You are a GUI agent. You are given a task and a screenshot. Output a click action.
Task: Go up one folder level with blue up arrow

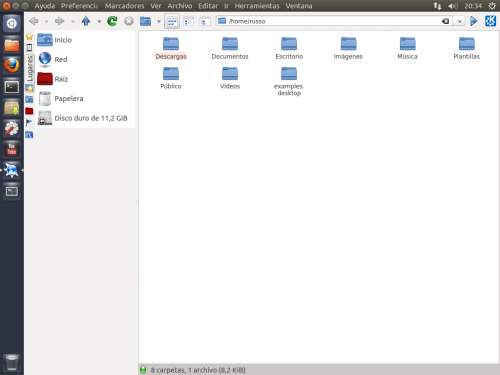point(86,21)
